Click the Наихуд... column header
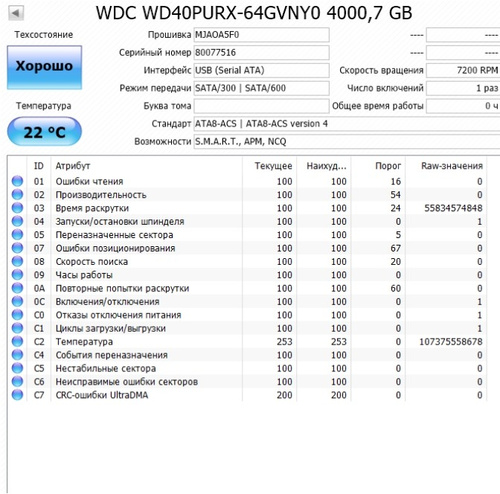Viewport: 500px width, 494px height. click(x=324, y=166)
